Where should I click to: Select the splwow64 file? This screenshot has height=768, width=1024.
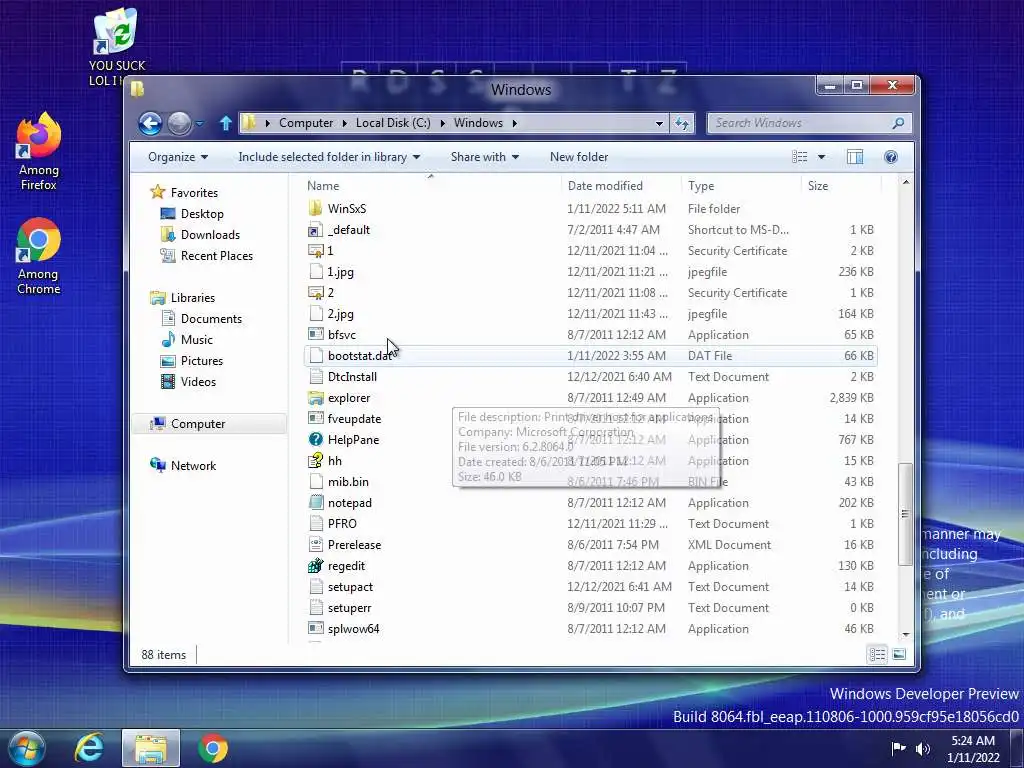353,629
